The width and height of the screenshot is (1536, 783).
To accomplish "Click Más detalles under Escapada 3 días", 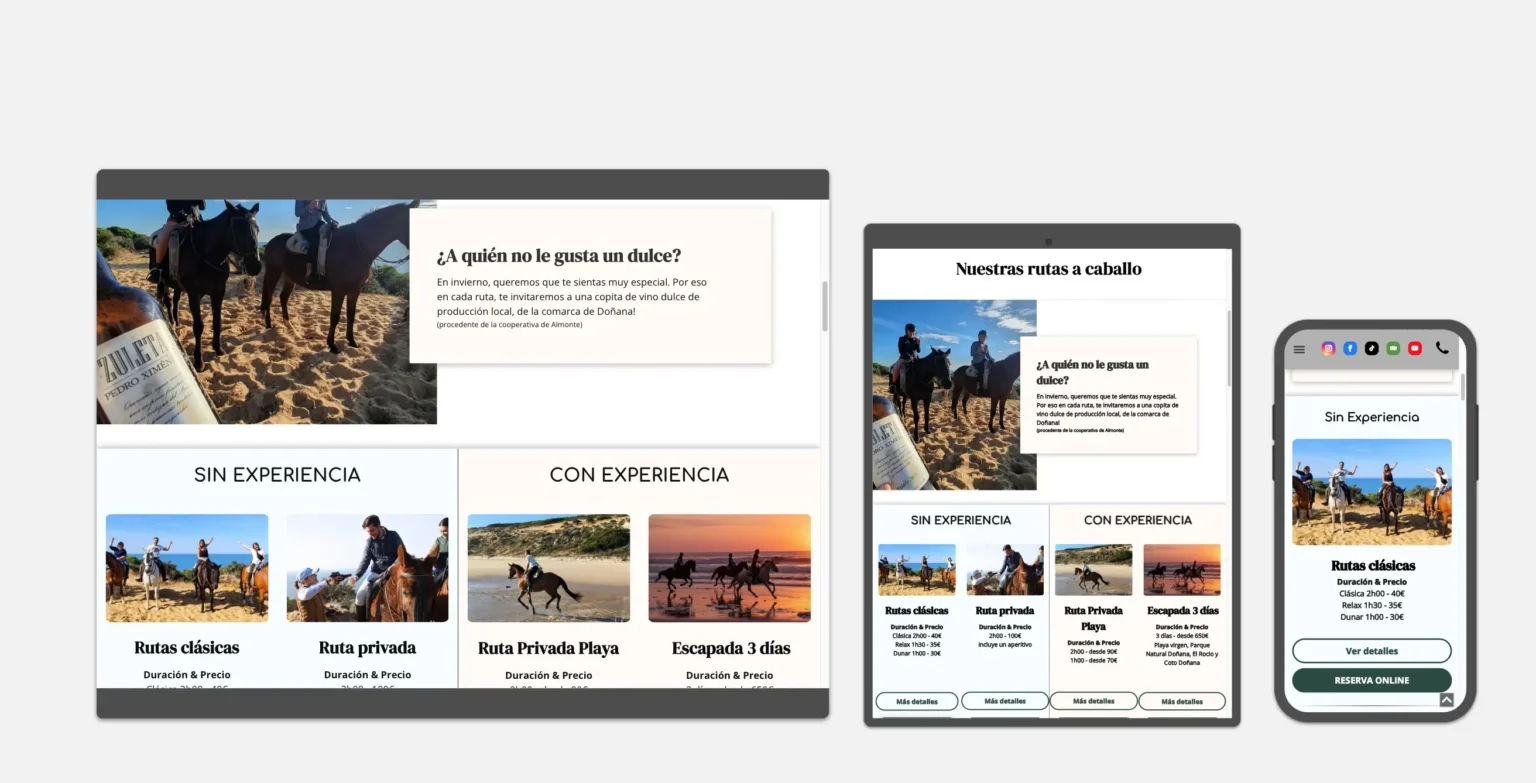I will point(1182,700).
